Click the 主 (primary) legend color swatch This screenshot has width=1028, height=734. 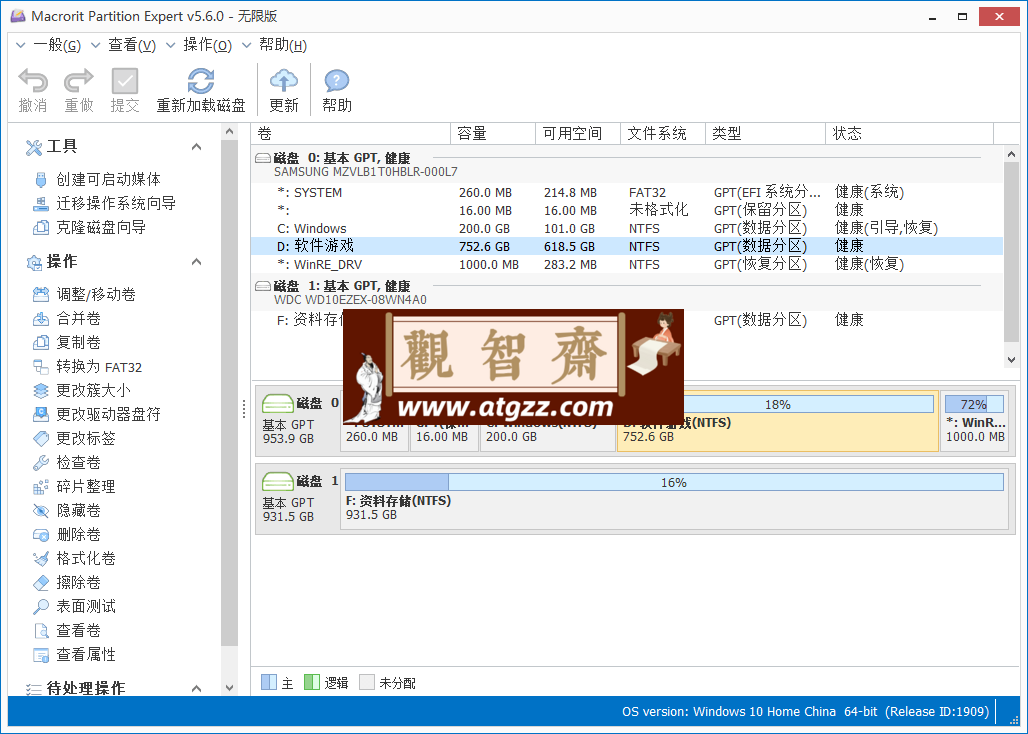(269, 682)
